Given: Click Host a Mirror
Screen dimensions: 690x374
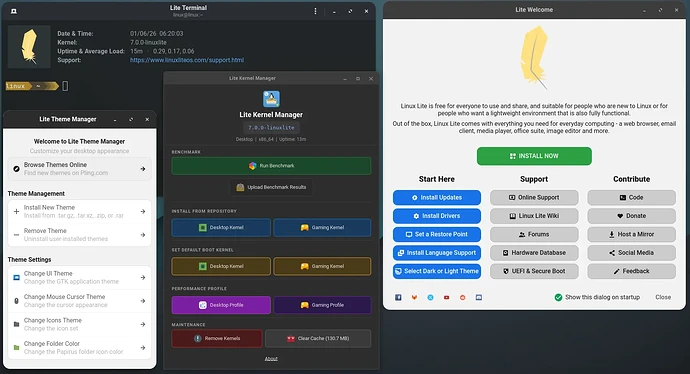Looking at the screenshot, I should click(631, 235).
